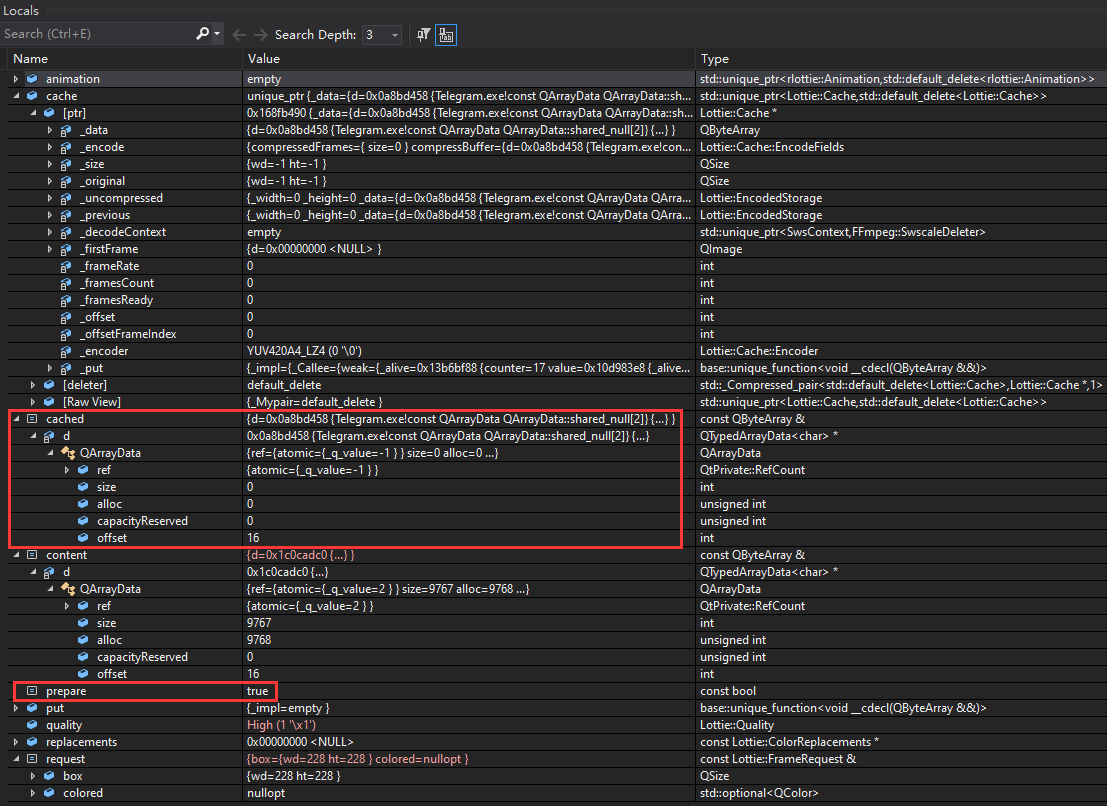
Task: Select the _encoder value YUV420A4_LZ4
Action: click(x=304, y=351)
